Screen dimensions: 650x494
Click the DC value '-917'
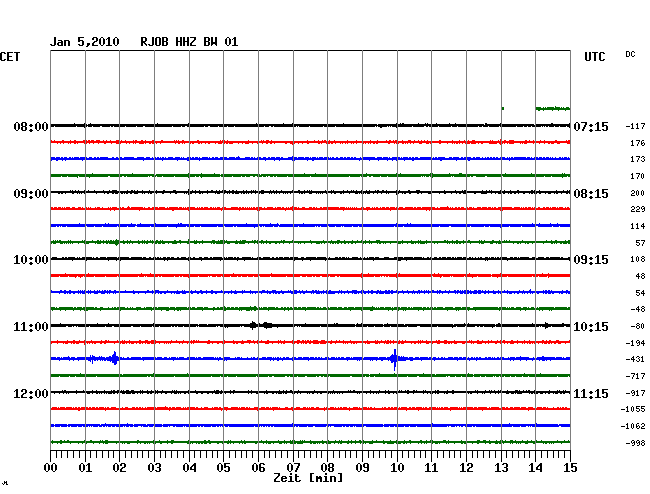pyautogui.click(x=635, y=393)
